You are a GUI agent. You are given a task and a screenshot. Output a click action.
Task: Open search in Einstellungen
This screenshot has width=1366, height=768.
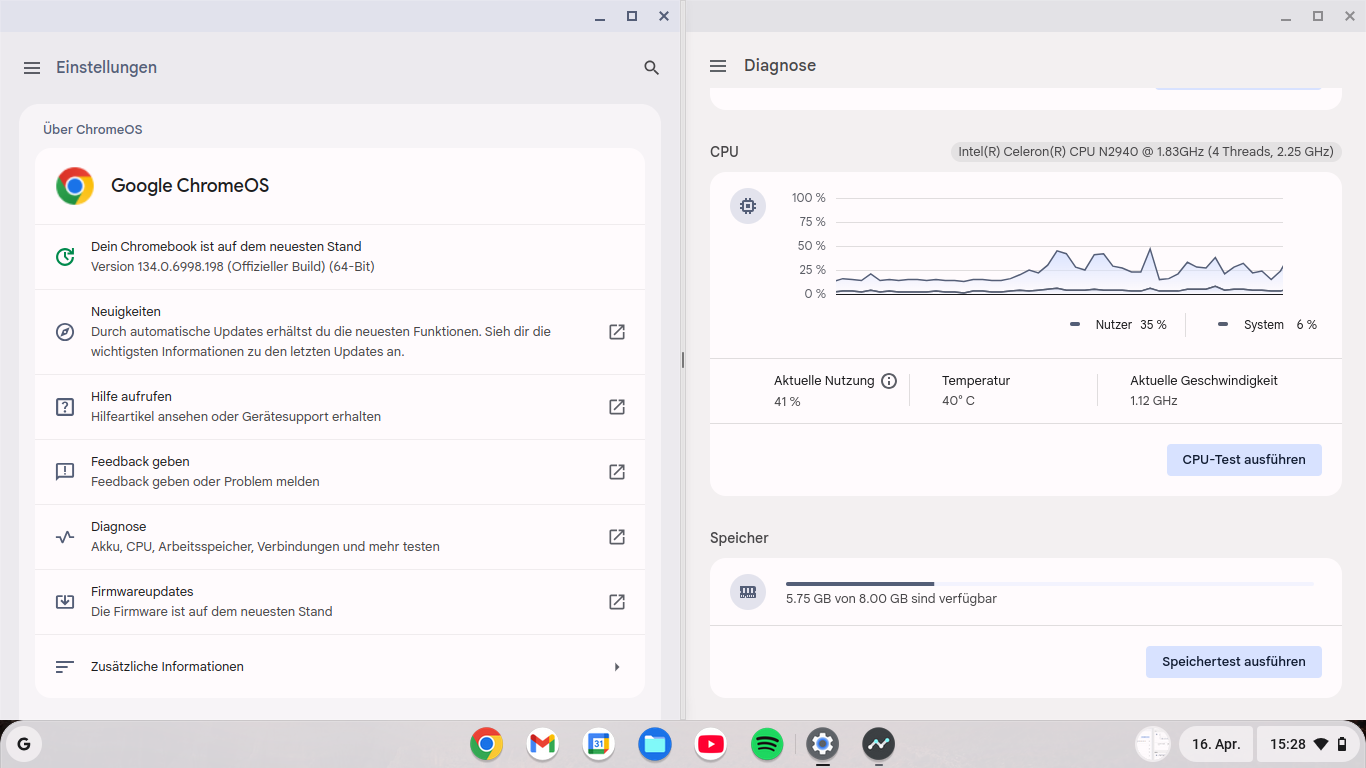click(652, 68)
